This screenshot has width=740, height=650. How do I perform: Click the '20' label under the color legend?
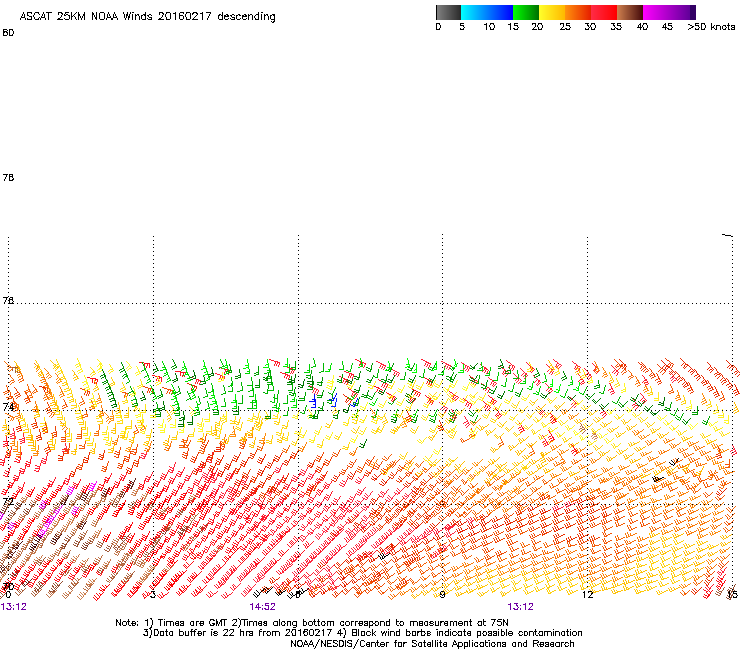coord(538,27)
